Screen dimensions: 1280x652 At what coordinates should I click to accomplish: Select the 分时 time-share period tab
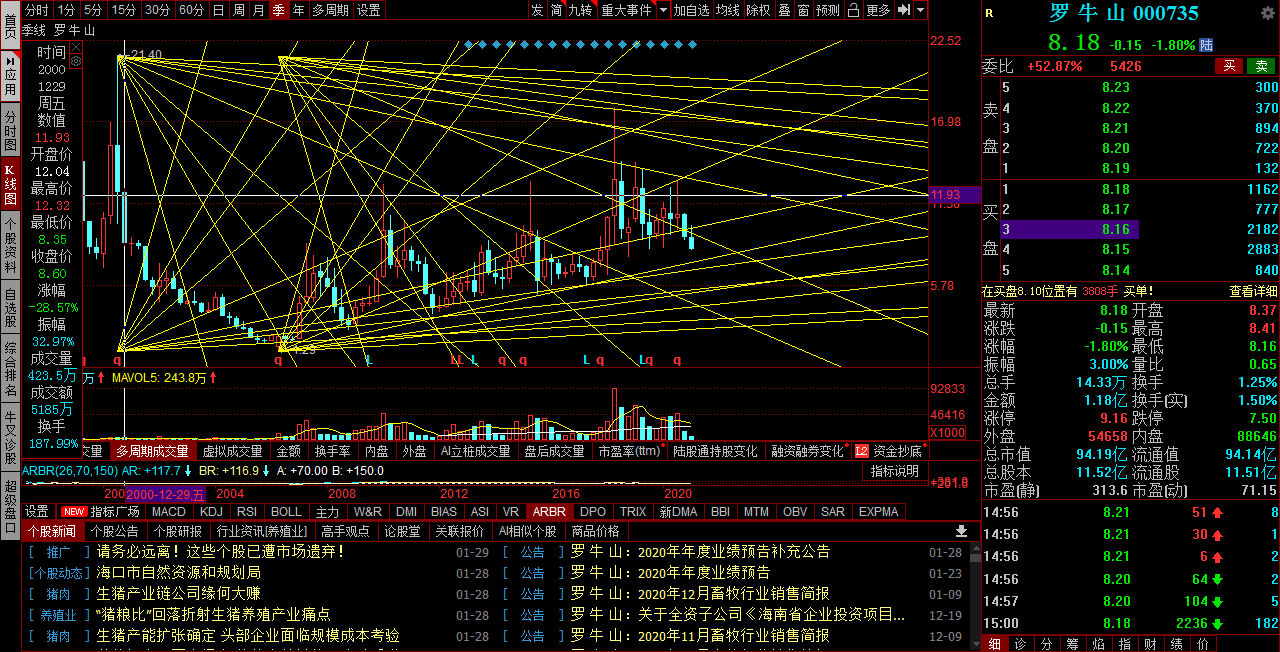pos(37,10)
